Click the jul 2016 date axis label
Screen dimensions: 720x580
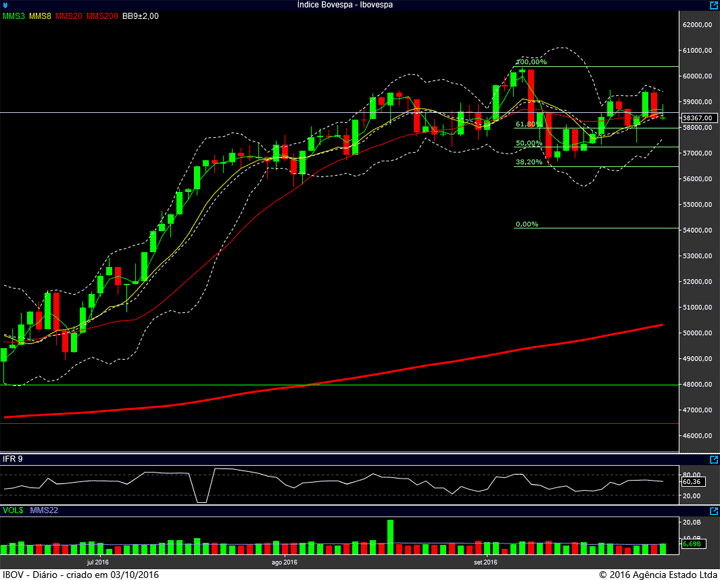point(98,562)
